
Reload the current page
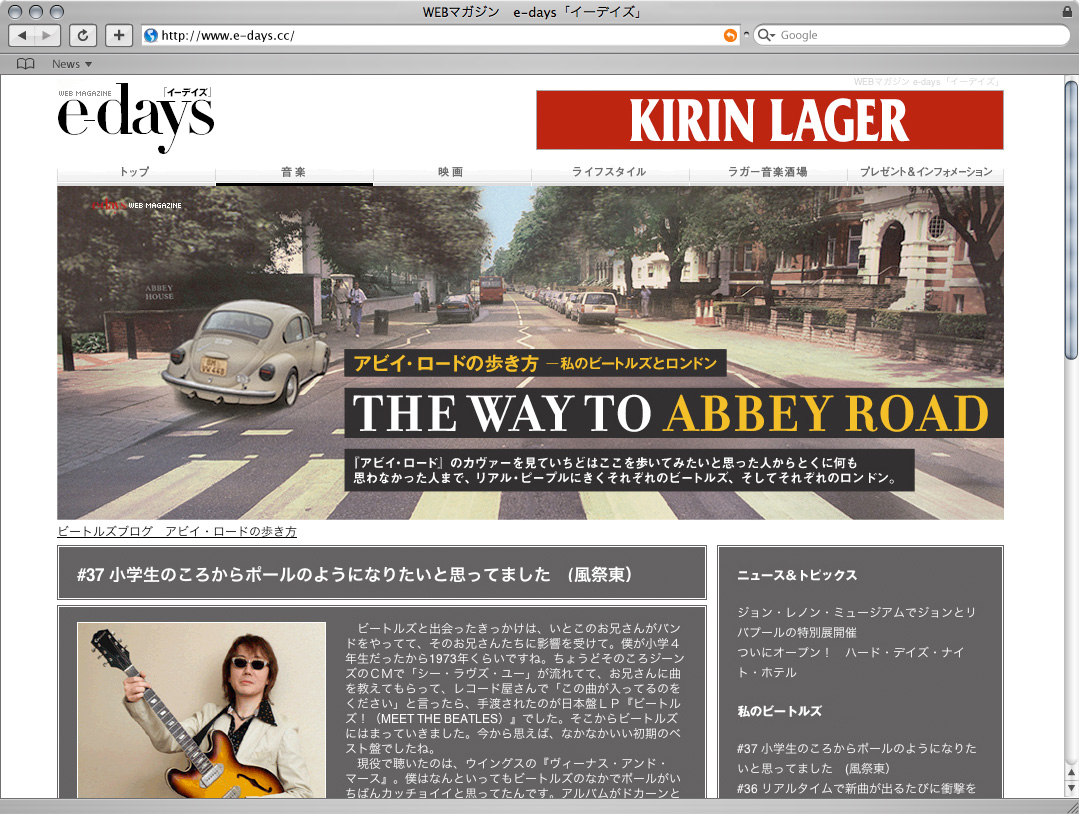84,36
